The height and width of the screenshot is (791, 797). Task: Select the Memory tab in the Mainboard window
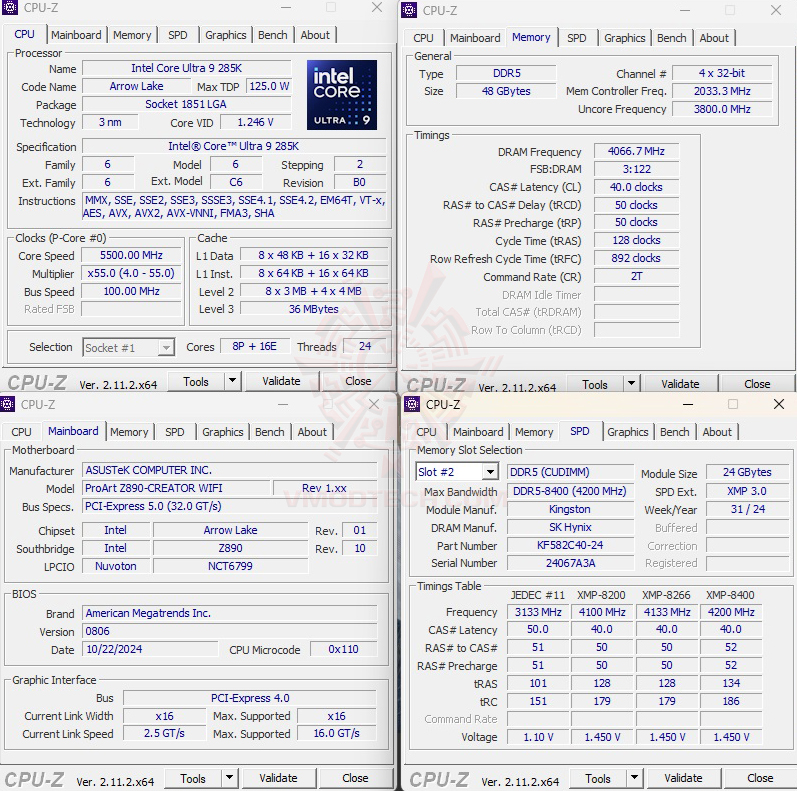pos(129,432)
